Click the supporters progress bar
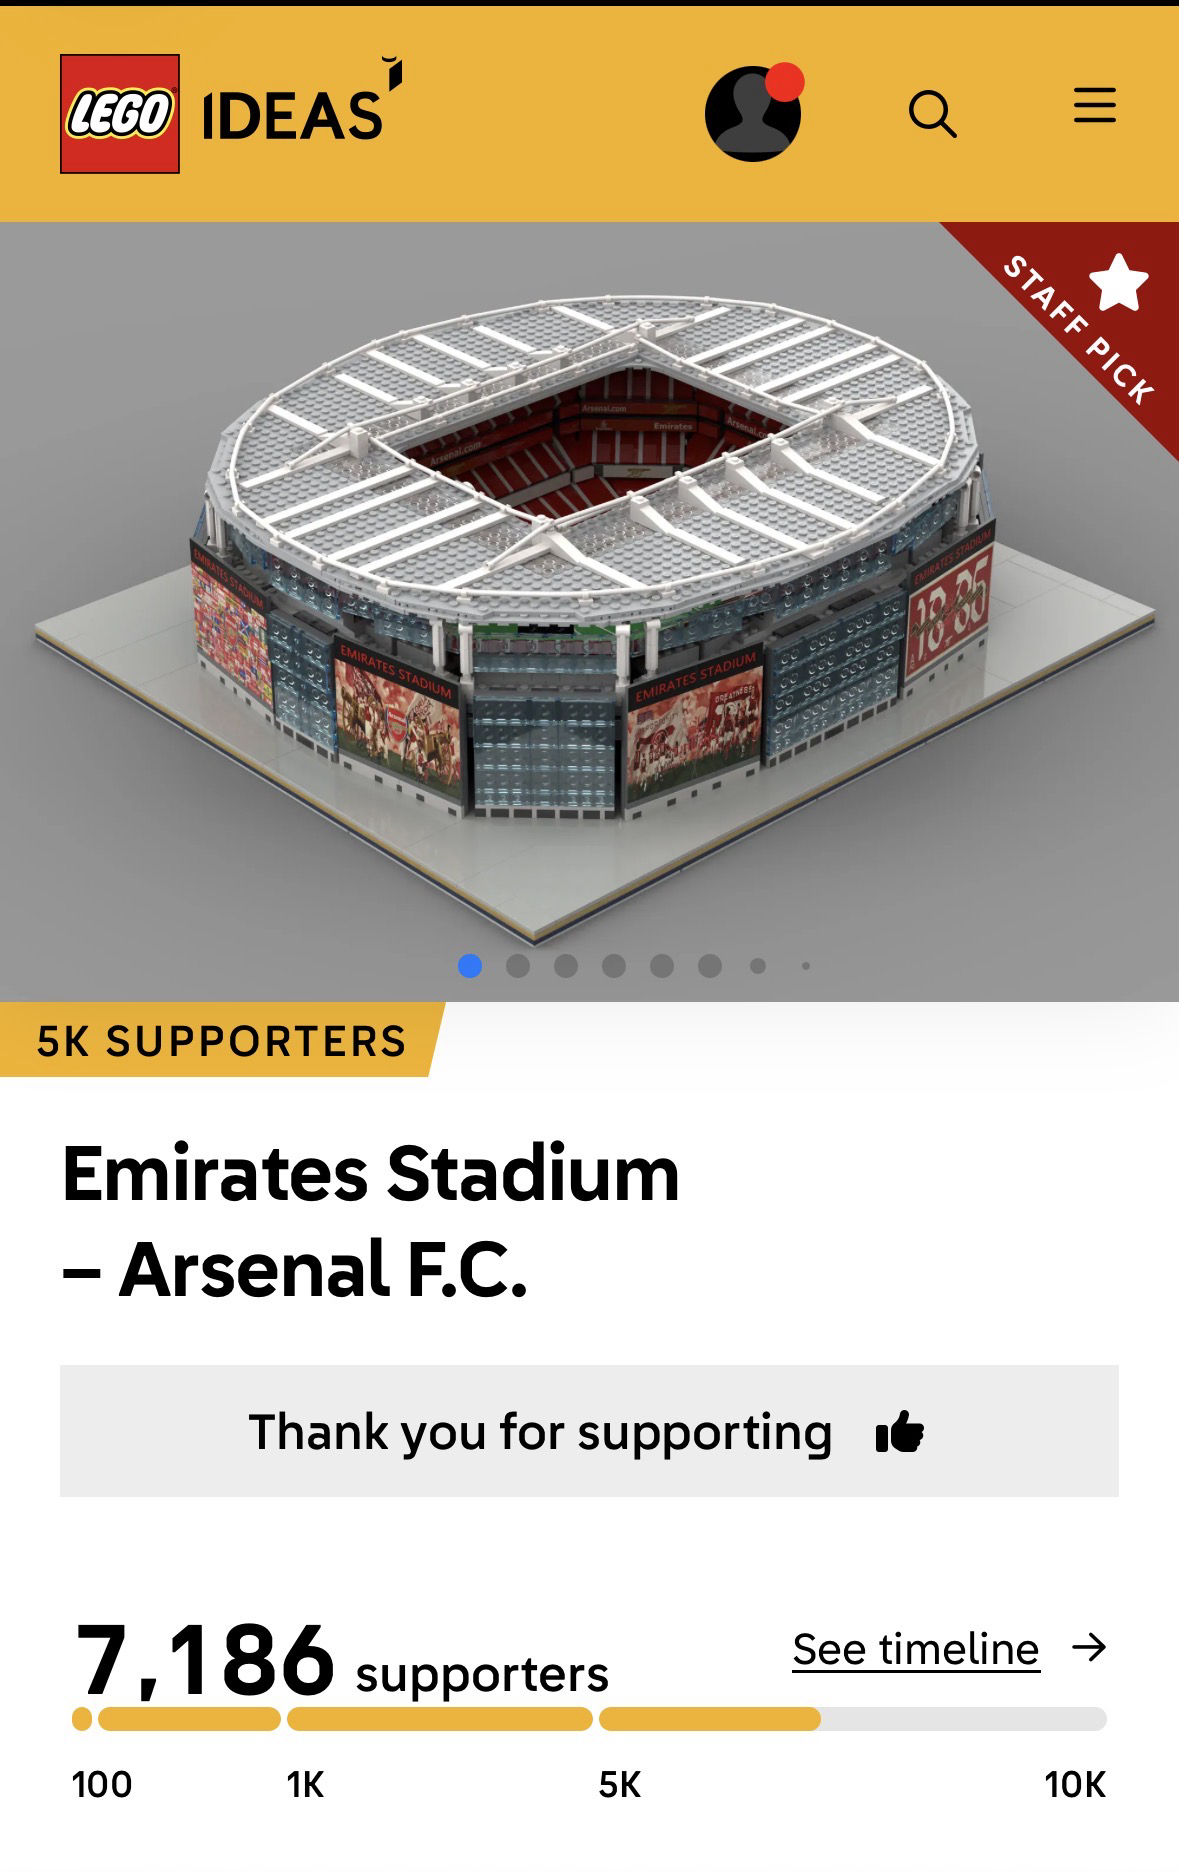 (588, 1719)
